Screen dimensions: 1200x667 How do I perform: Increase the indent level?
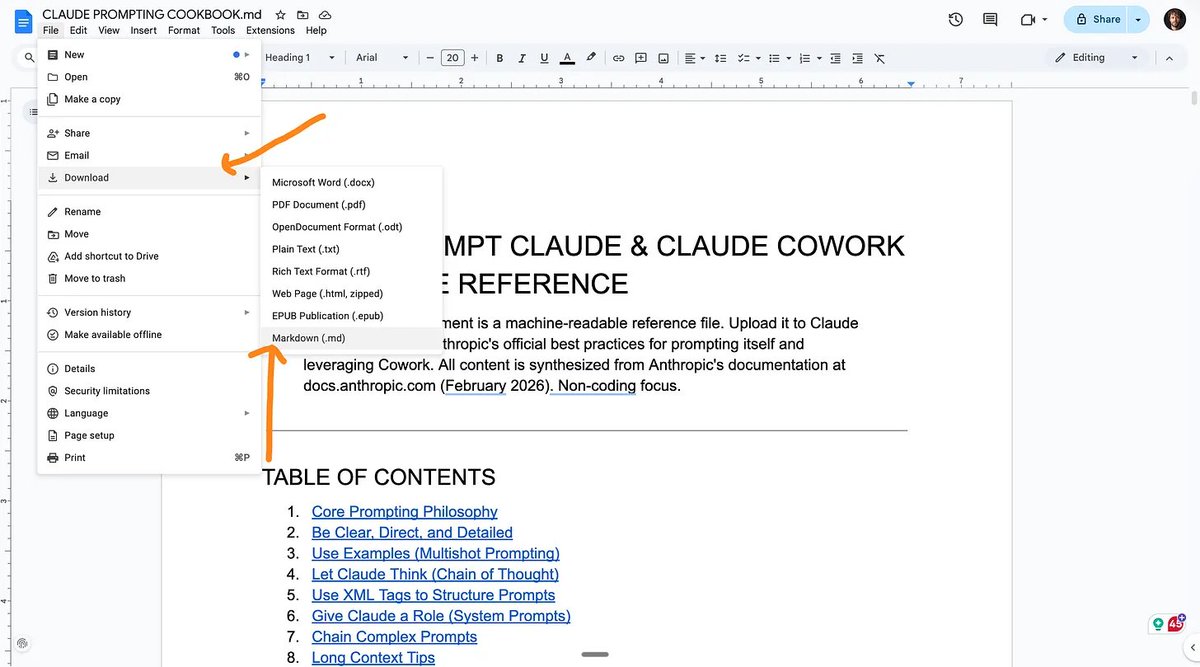click(857, 58)
